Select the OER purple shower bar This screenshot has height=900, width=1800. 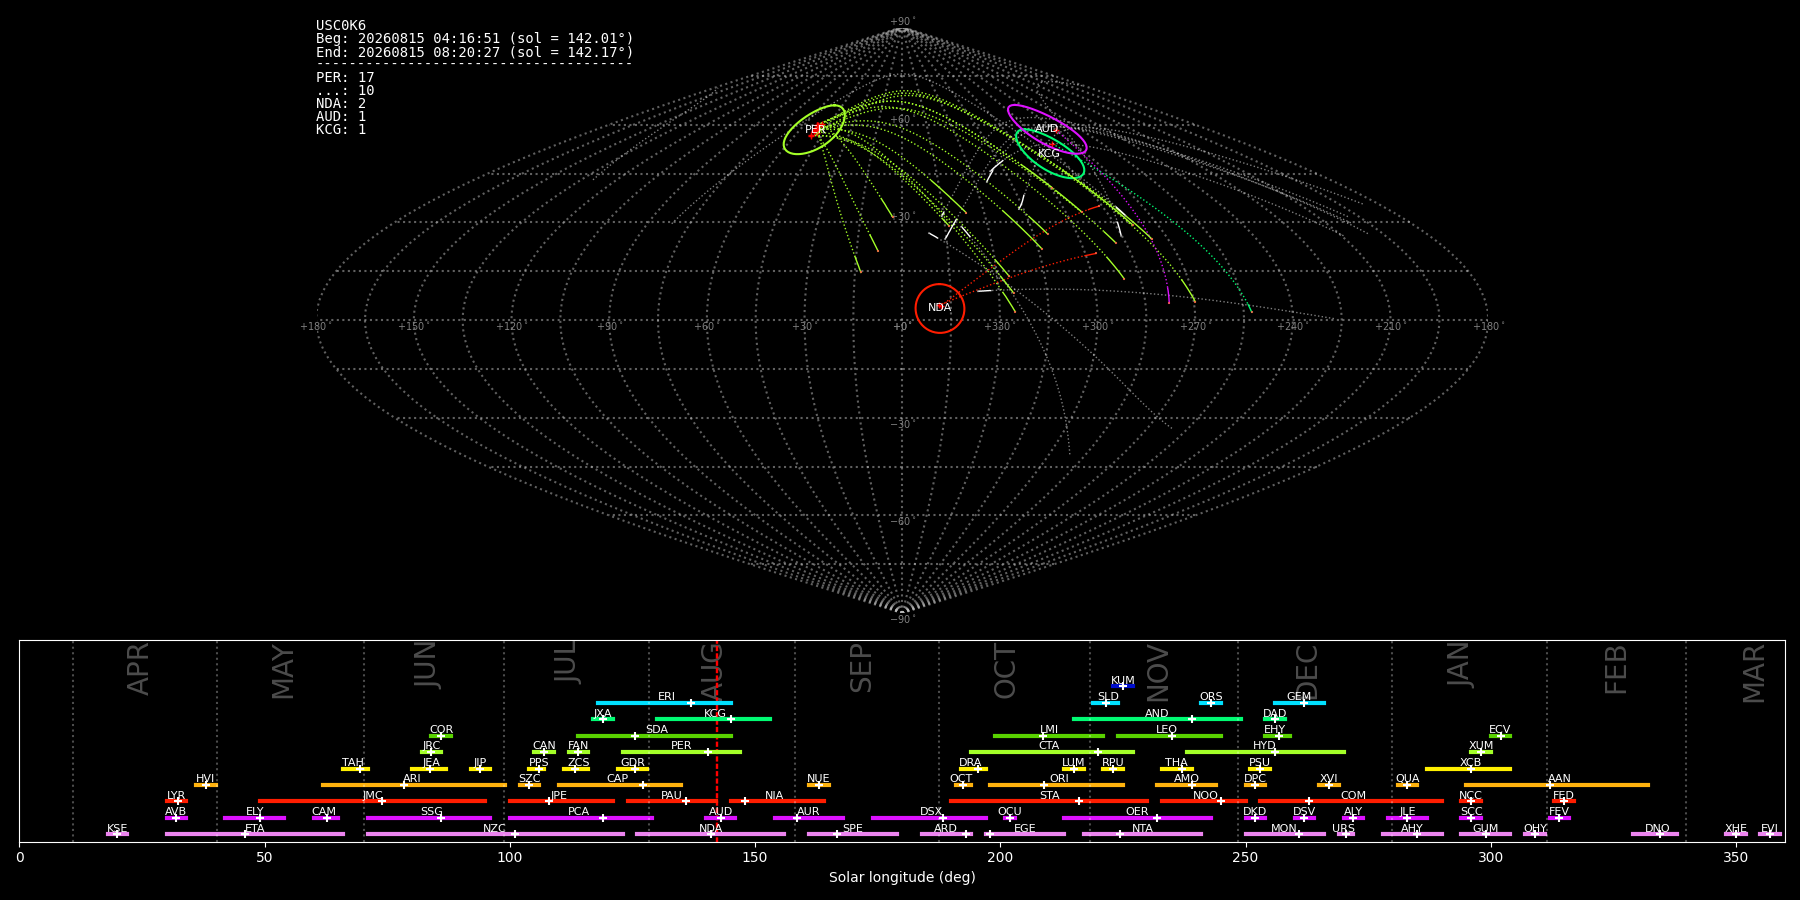[x=1137, y=818]
